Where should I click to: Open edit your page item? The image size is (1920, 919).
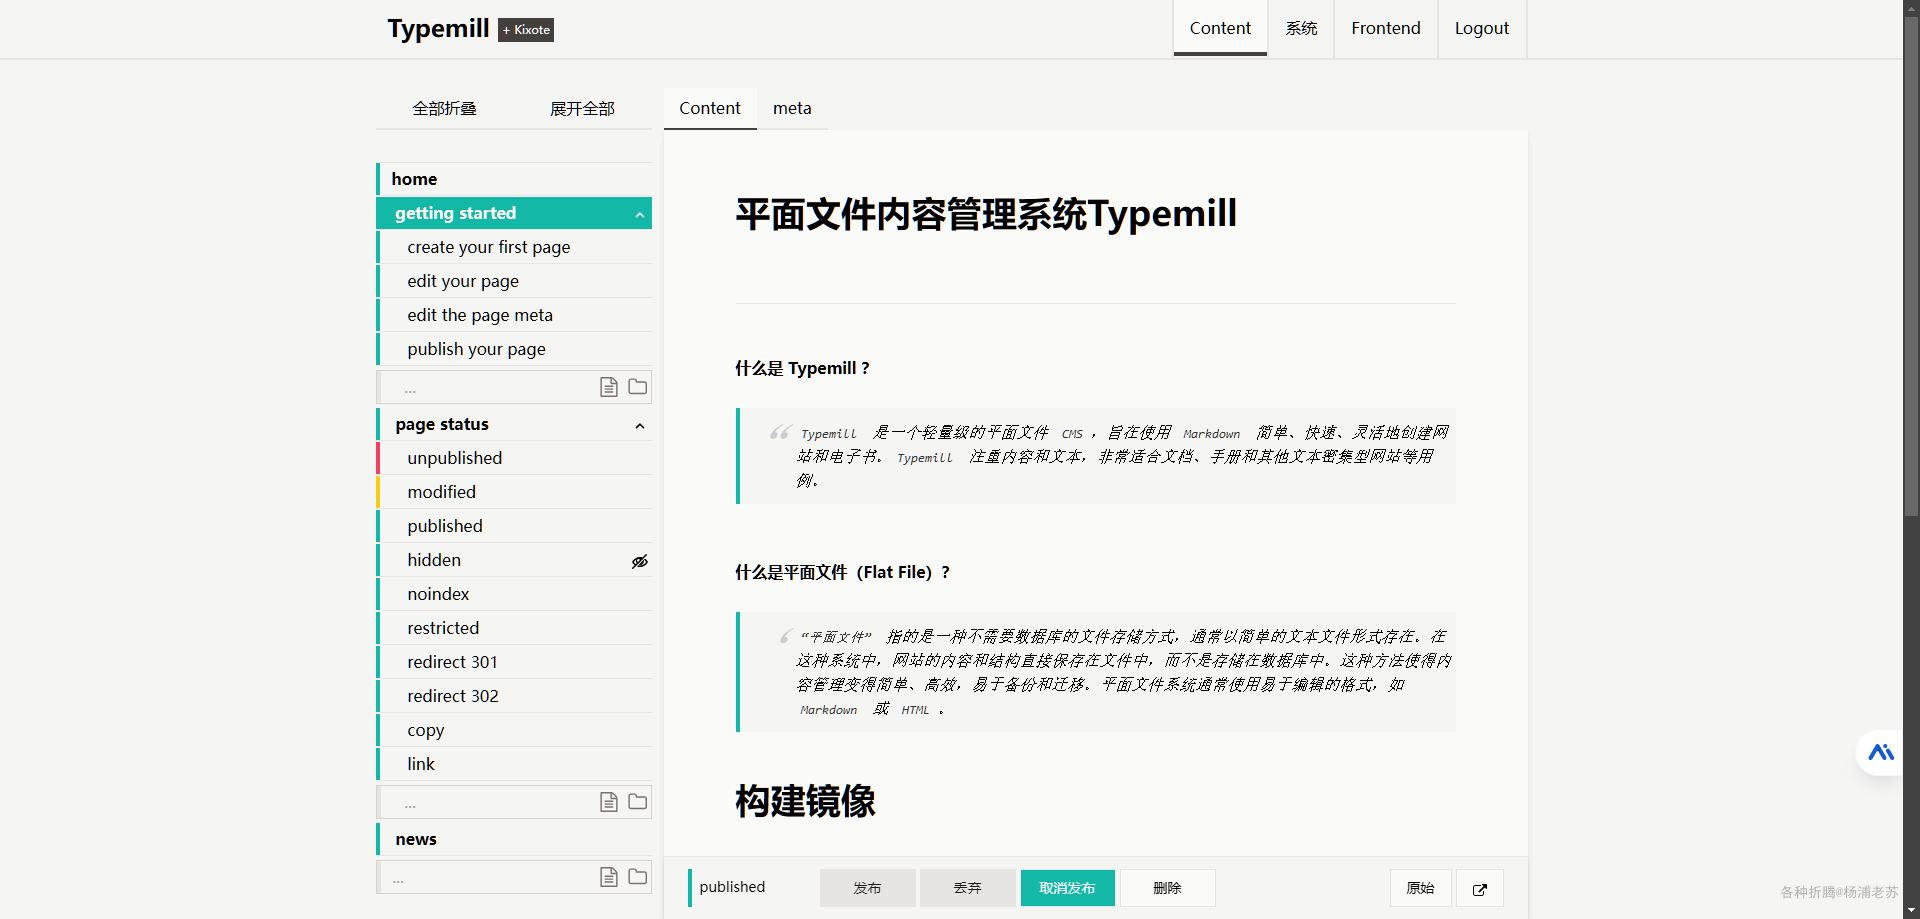(x=514, y=281)
